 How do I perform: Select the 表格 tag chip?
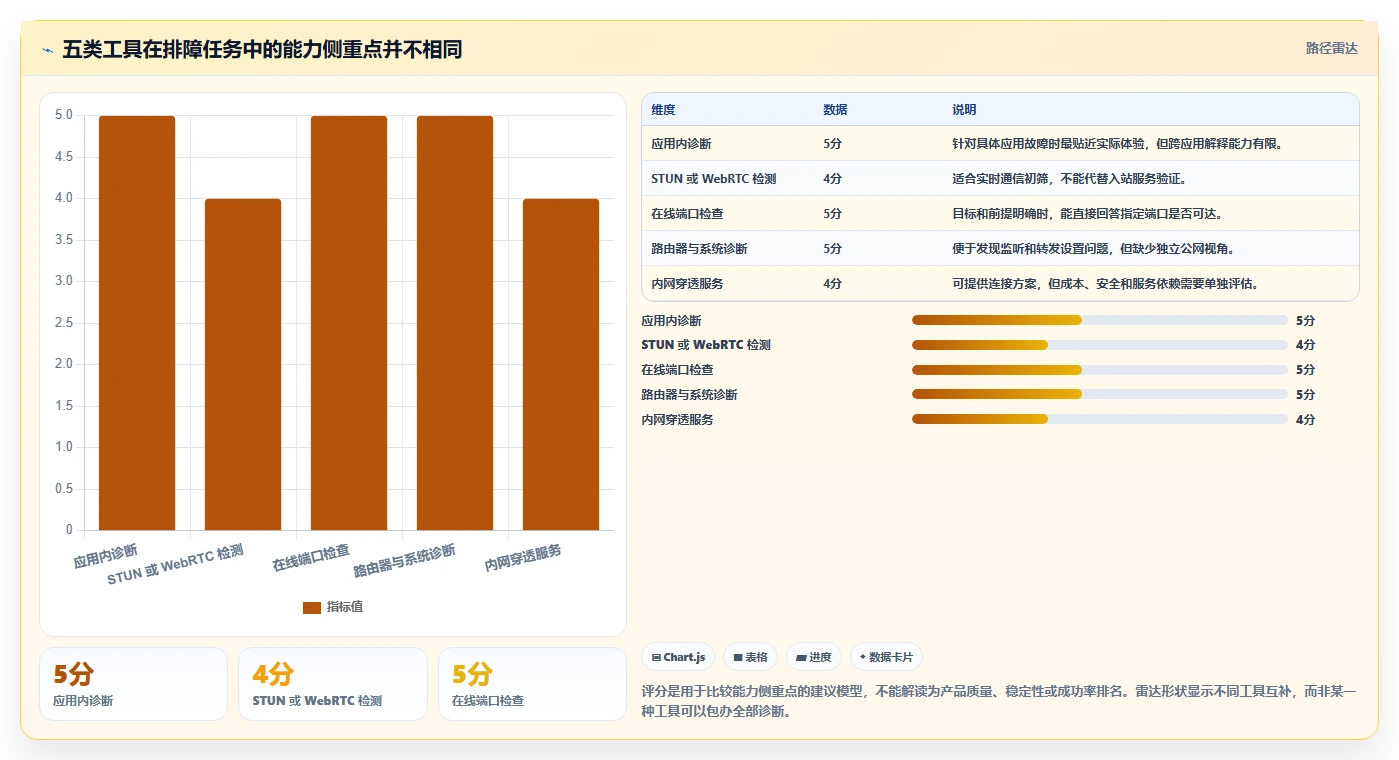[750, 657]
